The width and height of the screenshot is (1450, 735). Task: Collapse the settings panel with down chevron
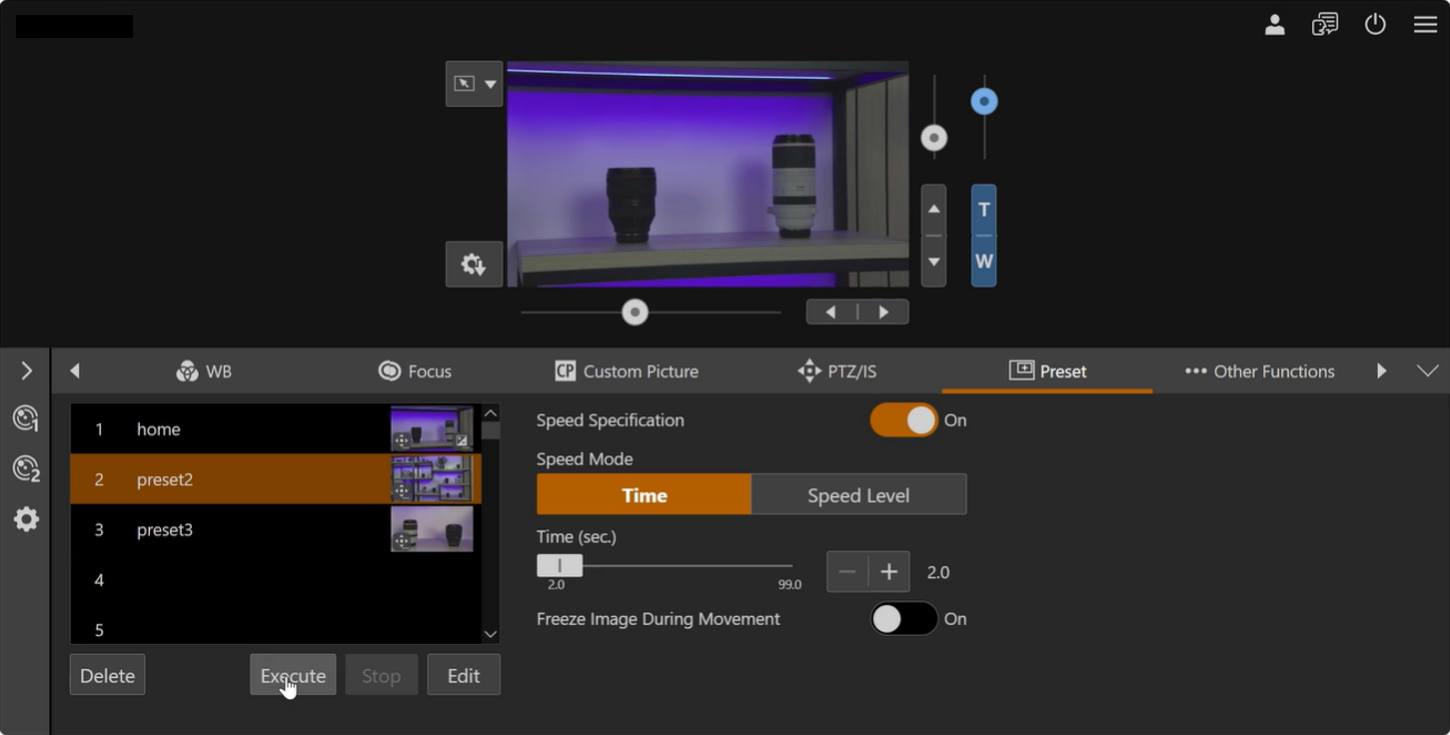click(x=1427, y=371)
